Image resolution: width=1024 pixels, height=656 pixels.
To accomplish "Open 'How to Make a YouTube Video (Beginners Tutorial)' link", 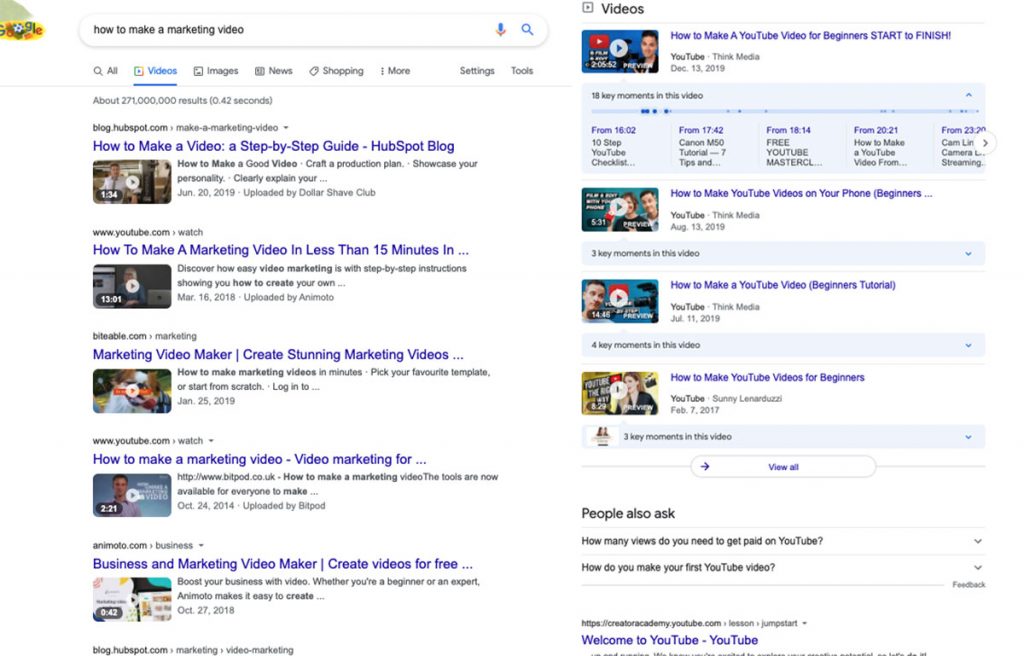I will [x=783, y=285].
